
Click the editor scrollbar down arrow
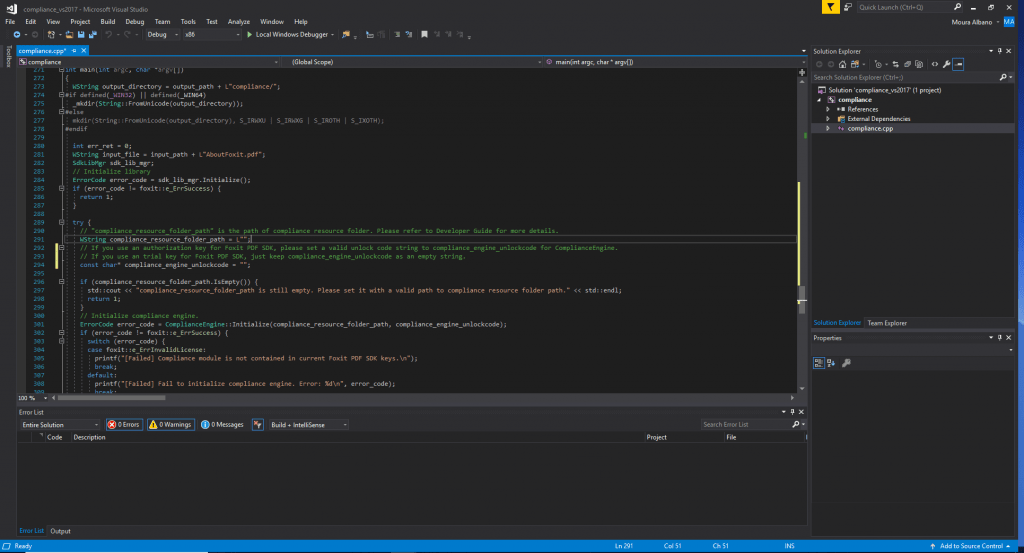802,388
